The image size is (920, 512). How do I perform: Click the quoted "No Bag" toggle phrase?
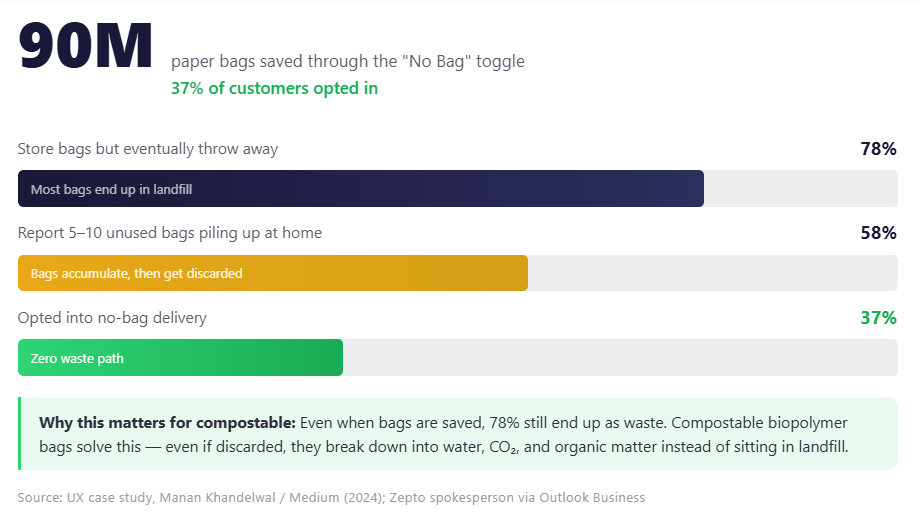pyautogui.click(x=432, y=61)
